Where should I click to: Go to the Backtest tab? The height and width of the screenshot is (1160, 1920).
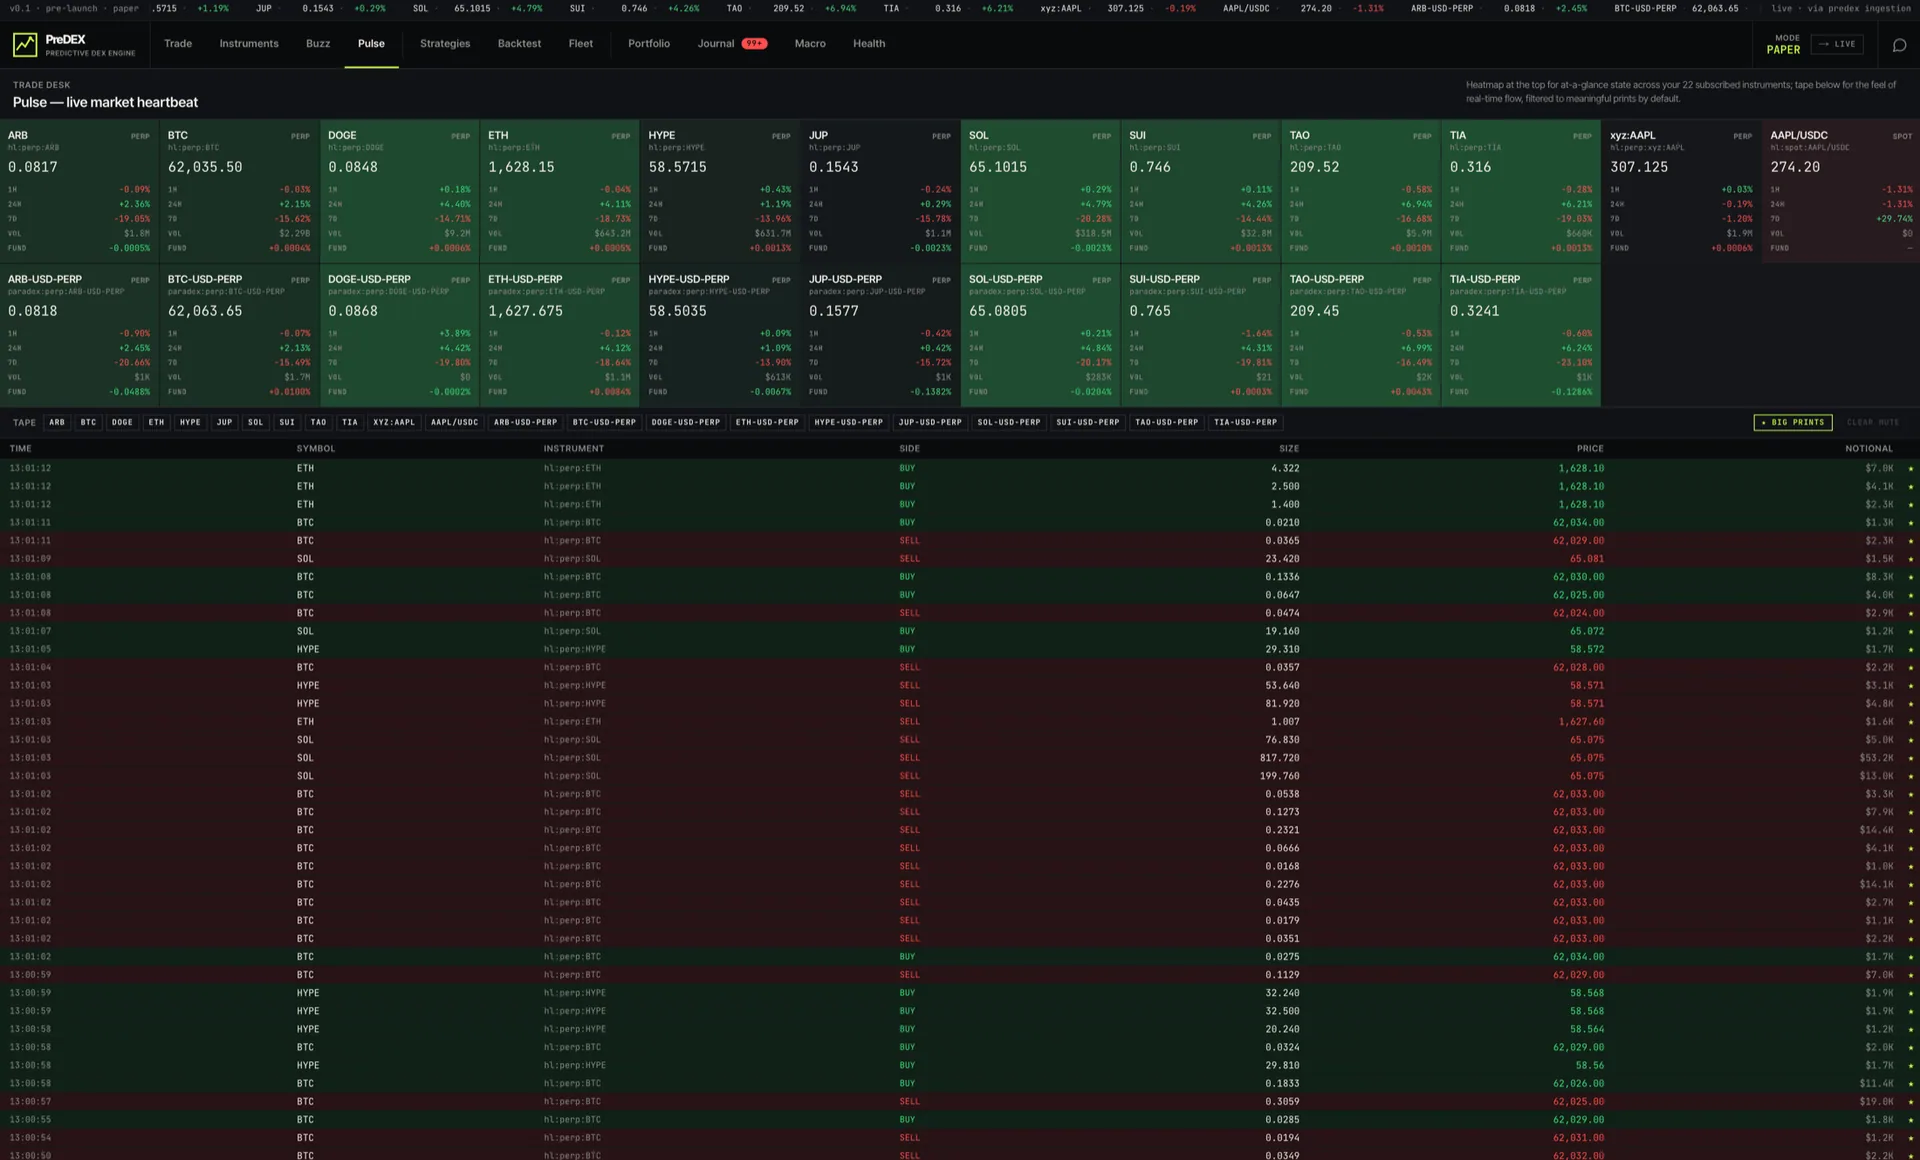pyautogui.click(x=519, y=44)
